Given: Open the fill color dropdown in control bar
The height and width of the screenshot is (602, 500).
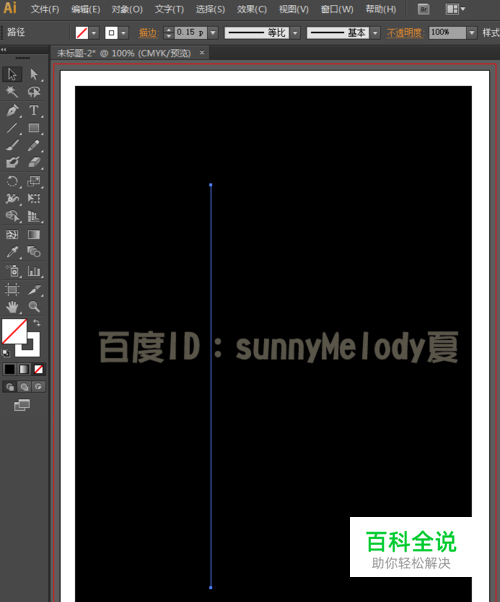Looking at the screenshot, I should click(x=94, y=33).
